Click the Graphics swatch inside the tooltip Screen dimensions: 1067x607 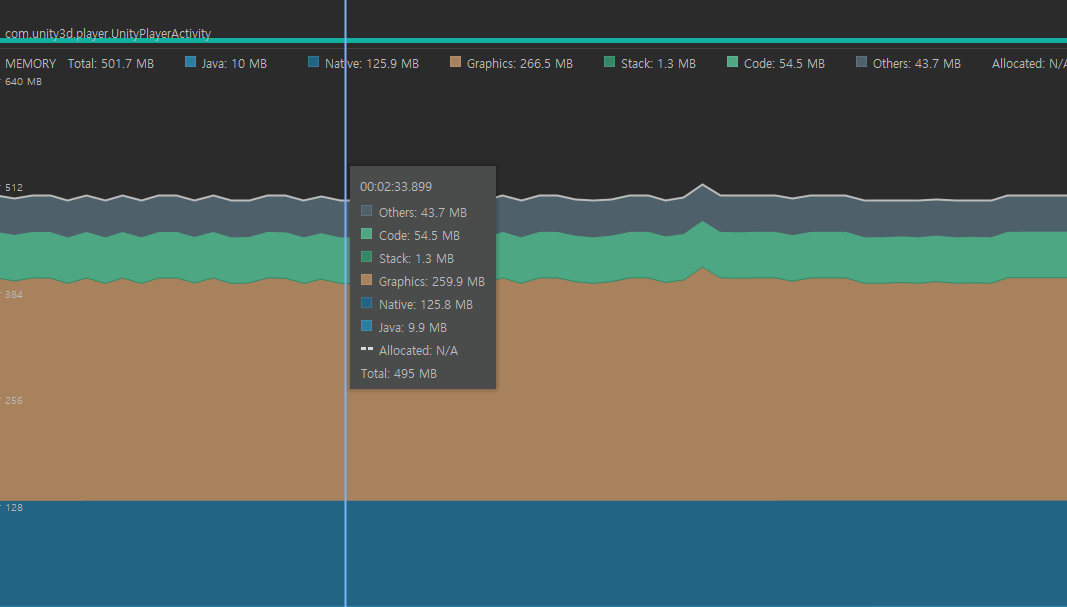click(x=366, y=280)
